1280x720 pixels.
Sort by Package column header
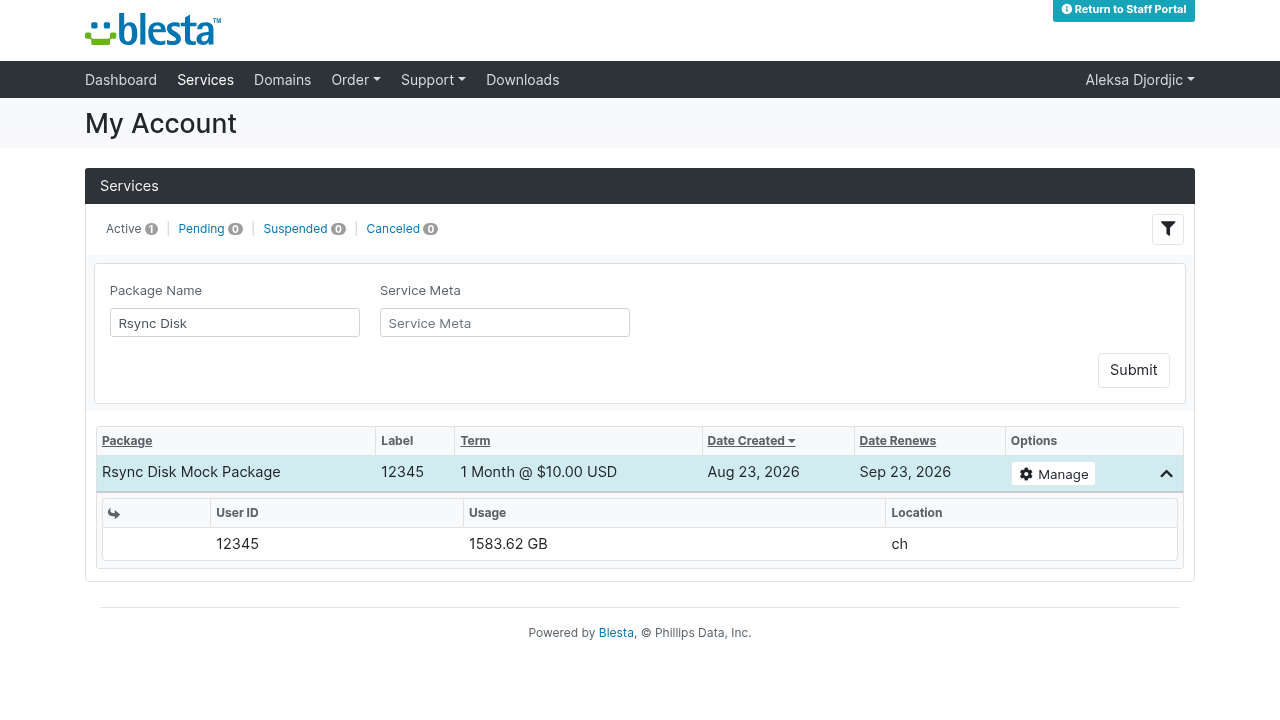127,441
